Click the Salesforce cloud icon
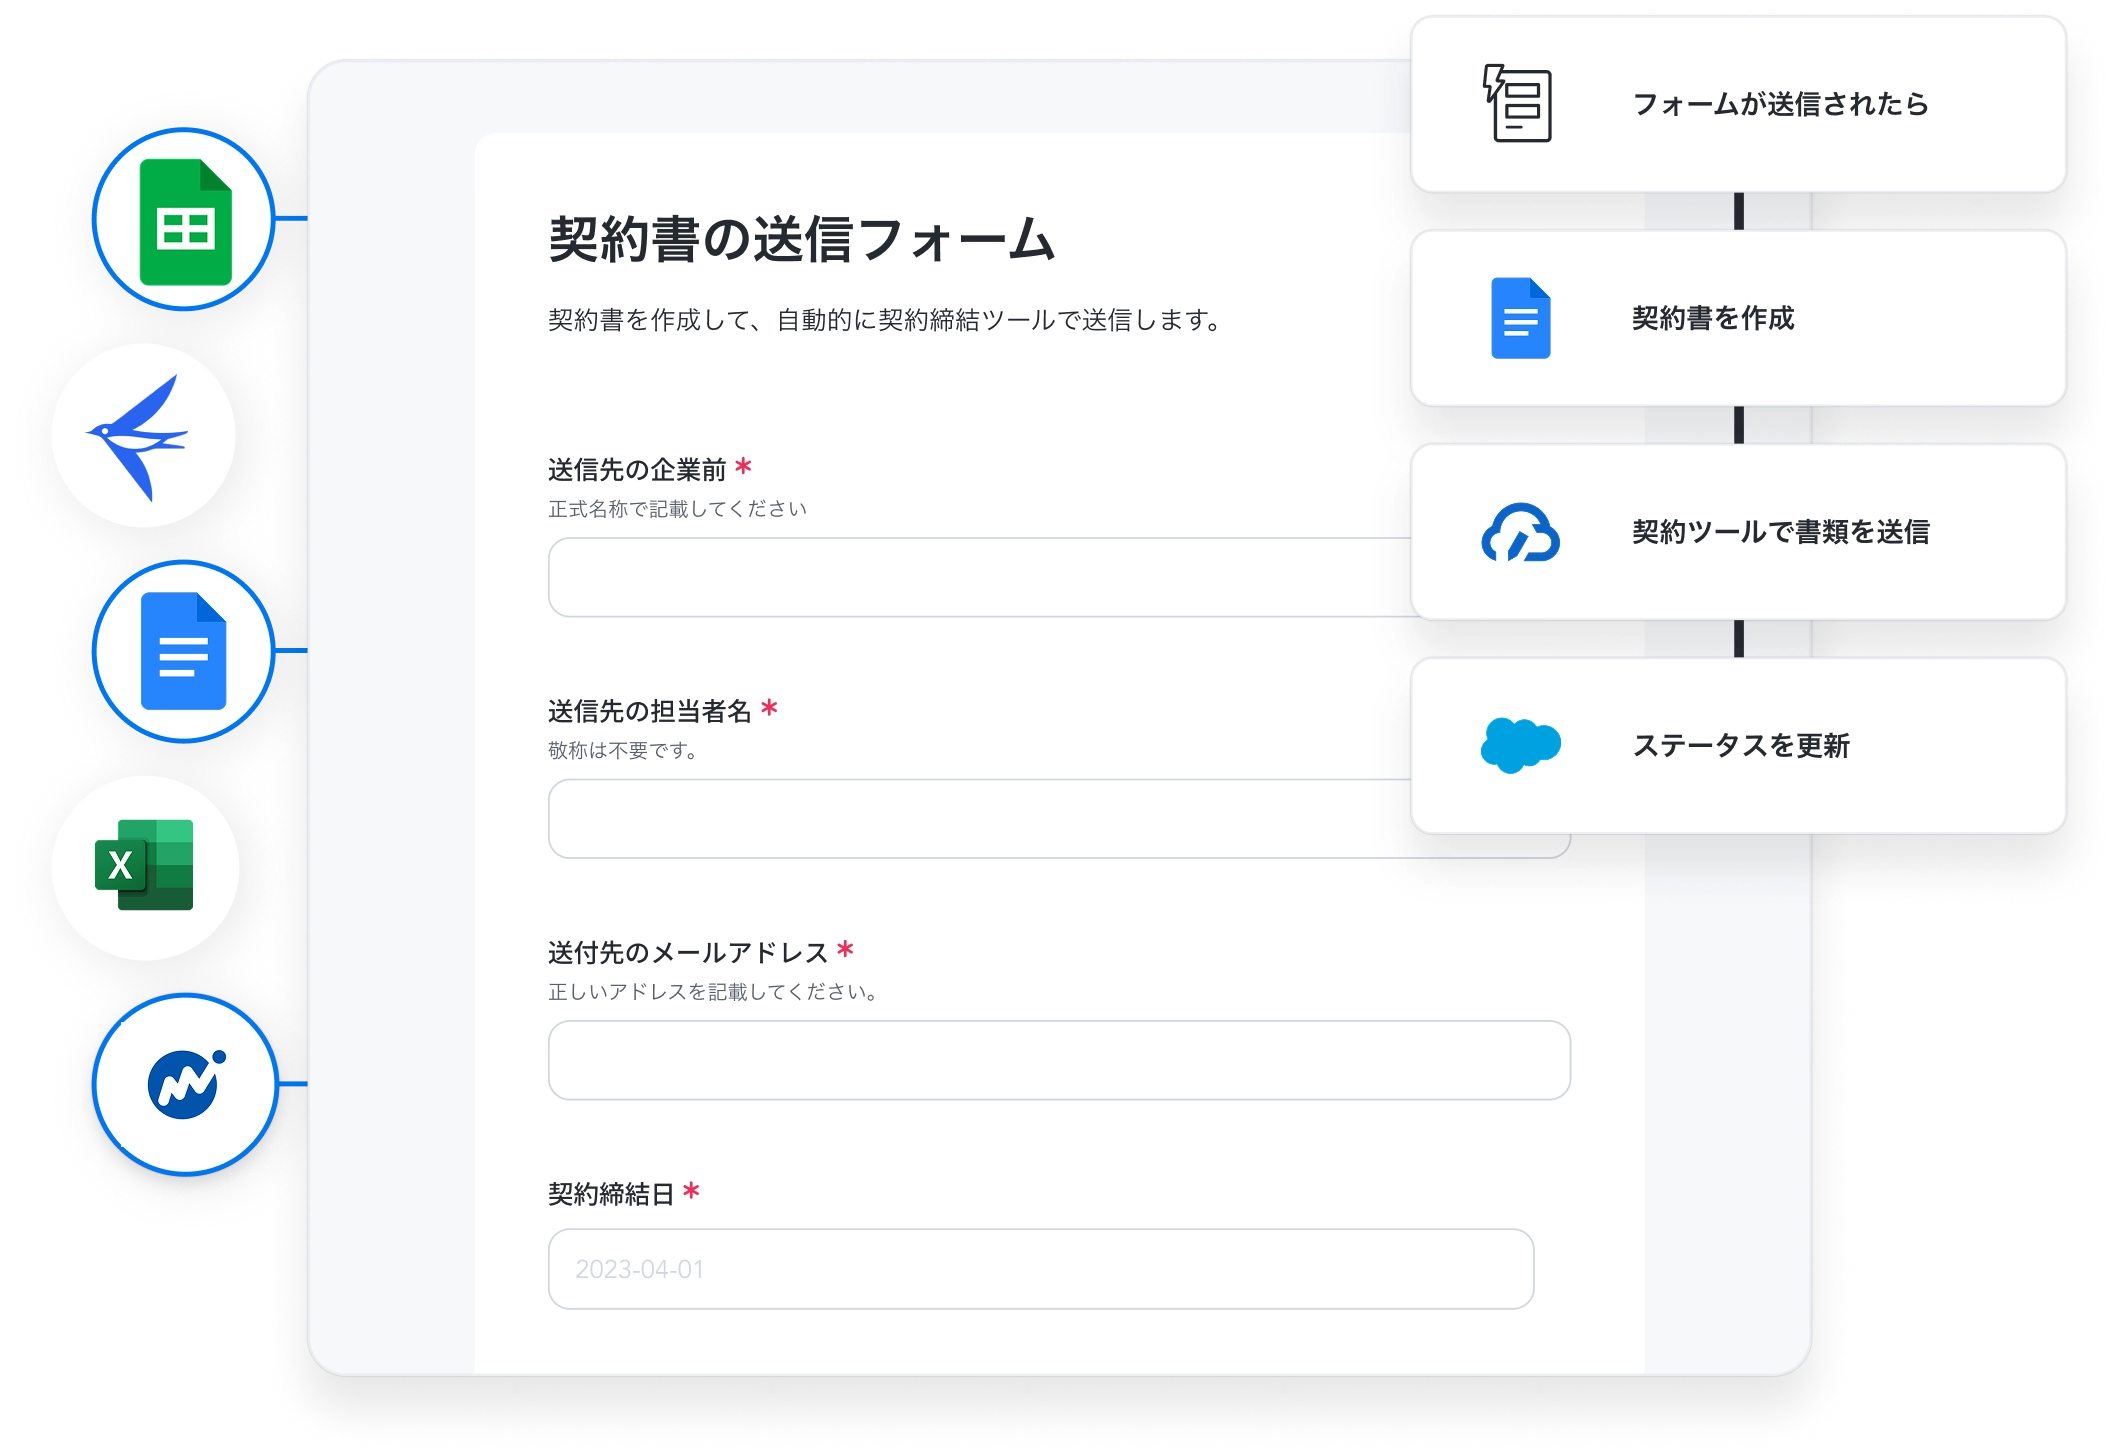The width and height of the screenshot is (2115, 1456). point(1520,745)
